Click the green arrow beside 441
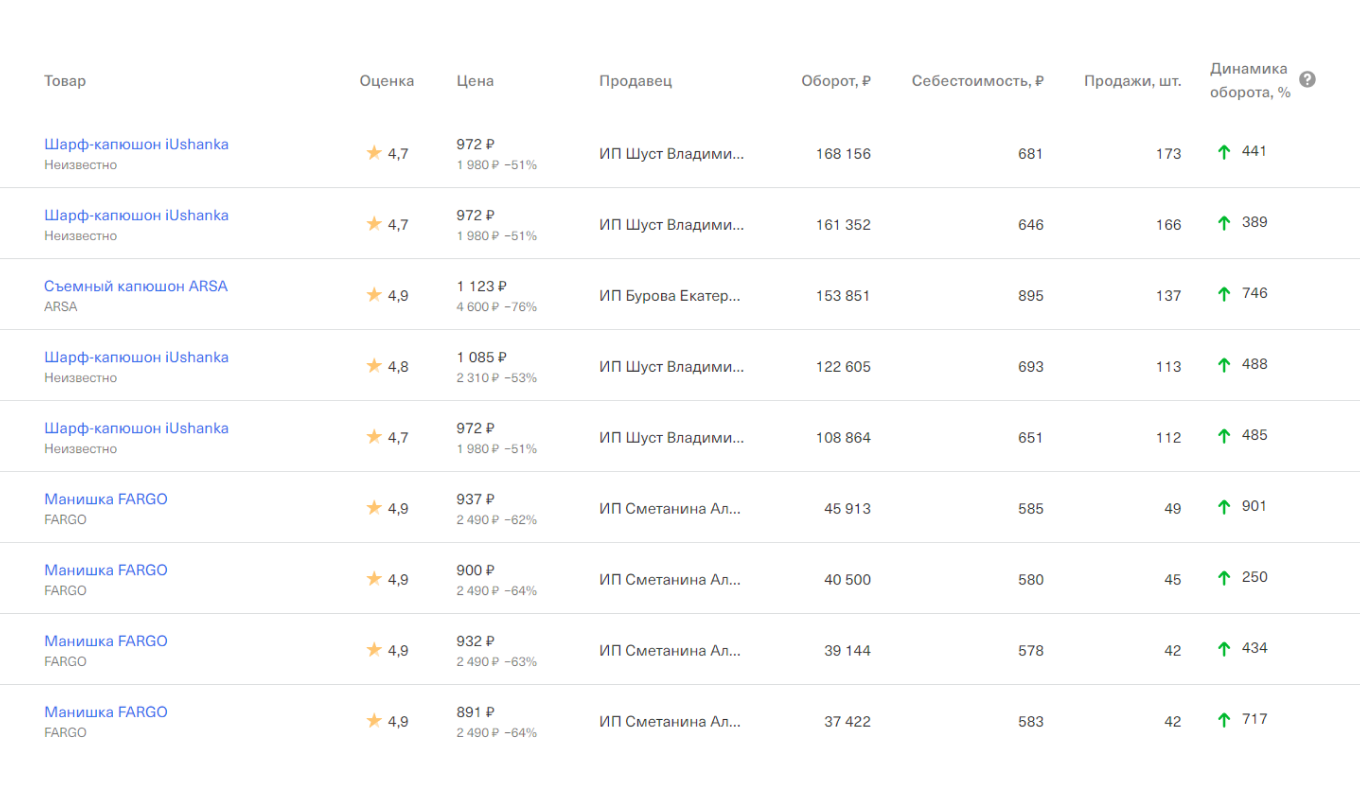Viewport: 1360px width, 803px height. click(x=1223, y=152)
